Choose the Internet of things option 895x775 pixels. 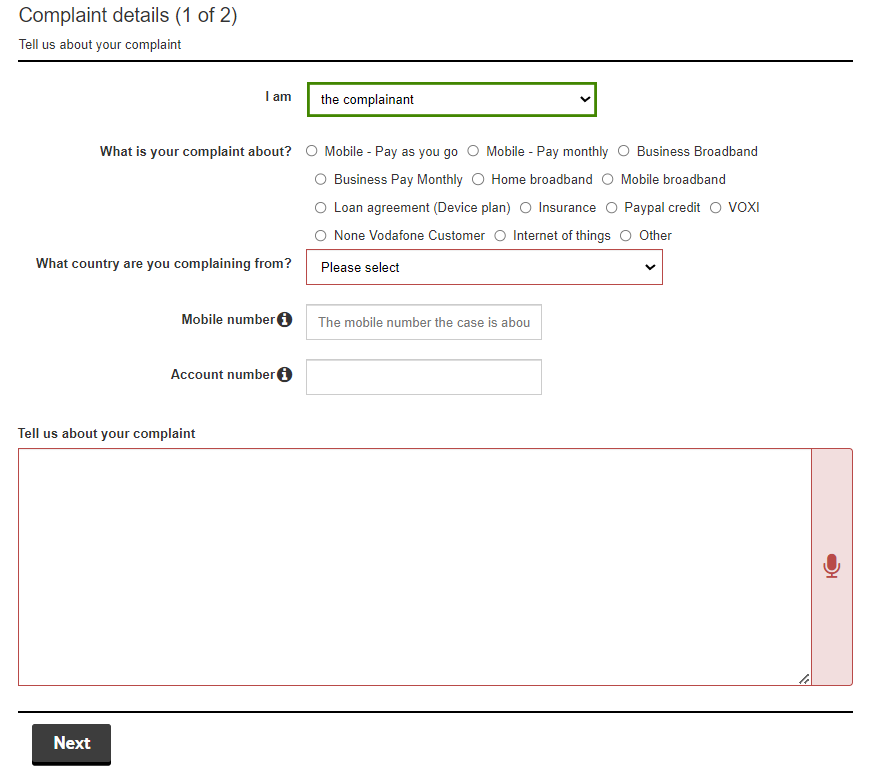pos(501,236)
